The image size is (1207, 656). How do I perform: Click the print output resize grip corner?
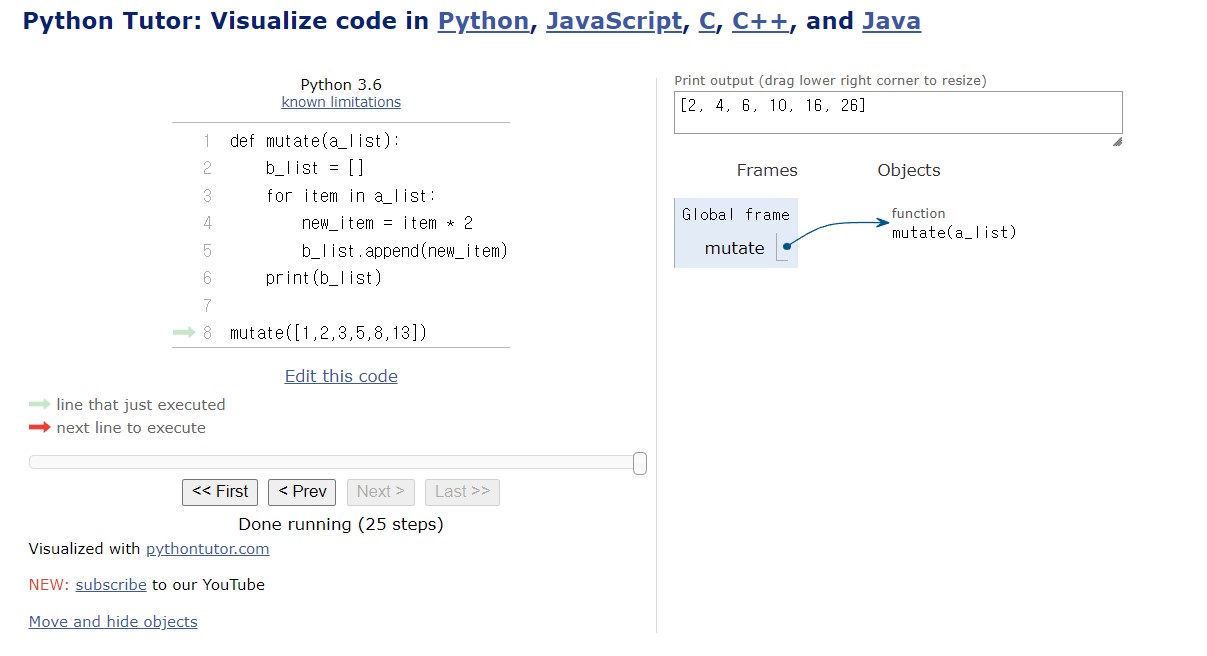[x=1117, y=142]
